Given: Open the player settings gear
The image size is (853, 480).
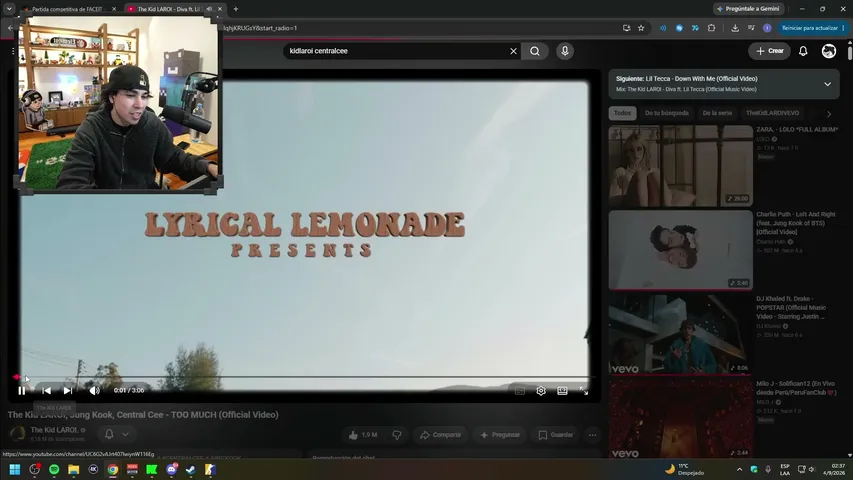Looking at the screenshot, I should coord(541,391).
